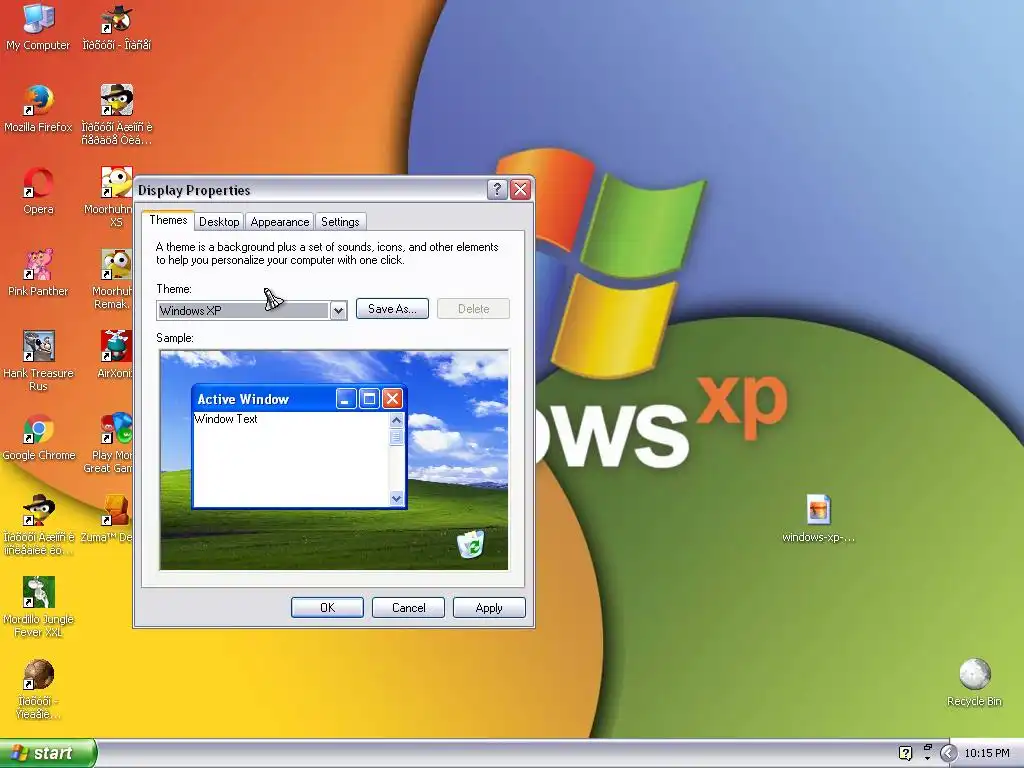Click the Apply button
Viewport: 1024px width, 768px height.
[x=489, y=608]
